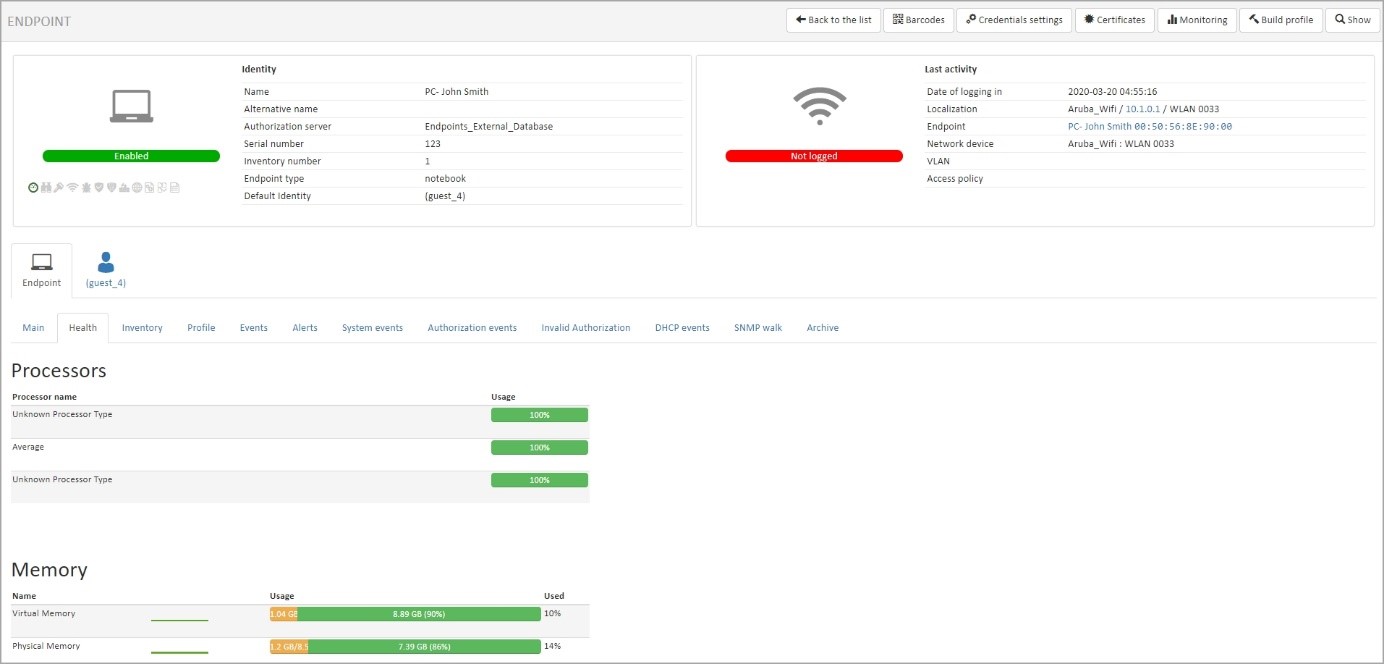Open the PC- John Smith endpoint link

[1099, 127]
